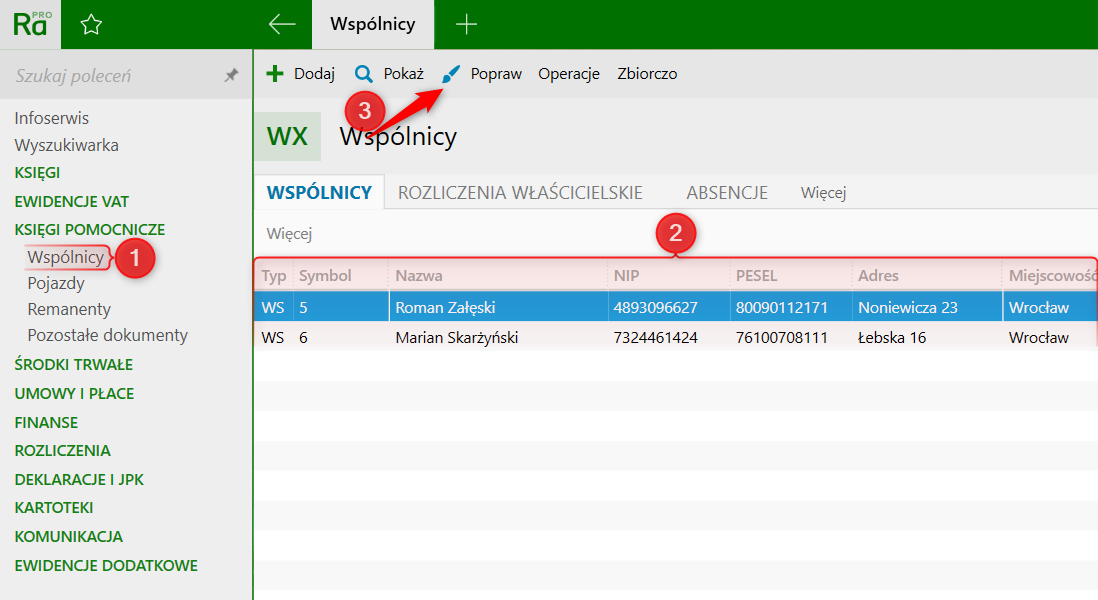Go back with the left arrow icon
1098x600 pixels.
coord(282,25)
